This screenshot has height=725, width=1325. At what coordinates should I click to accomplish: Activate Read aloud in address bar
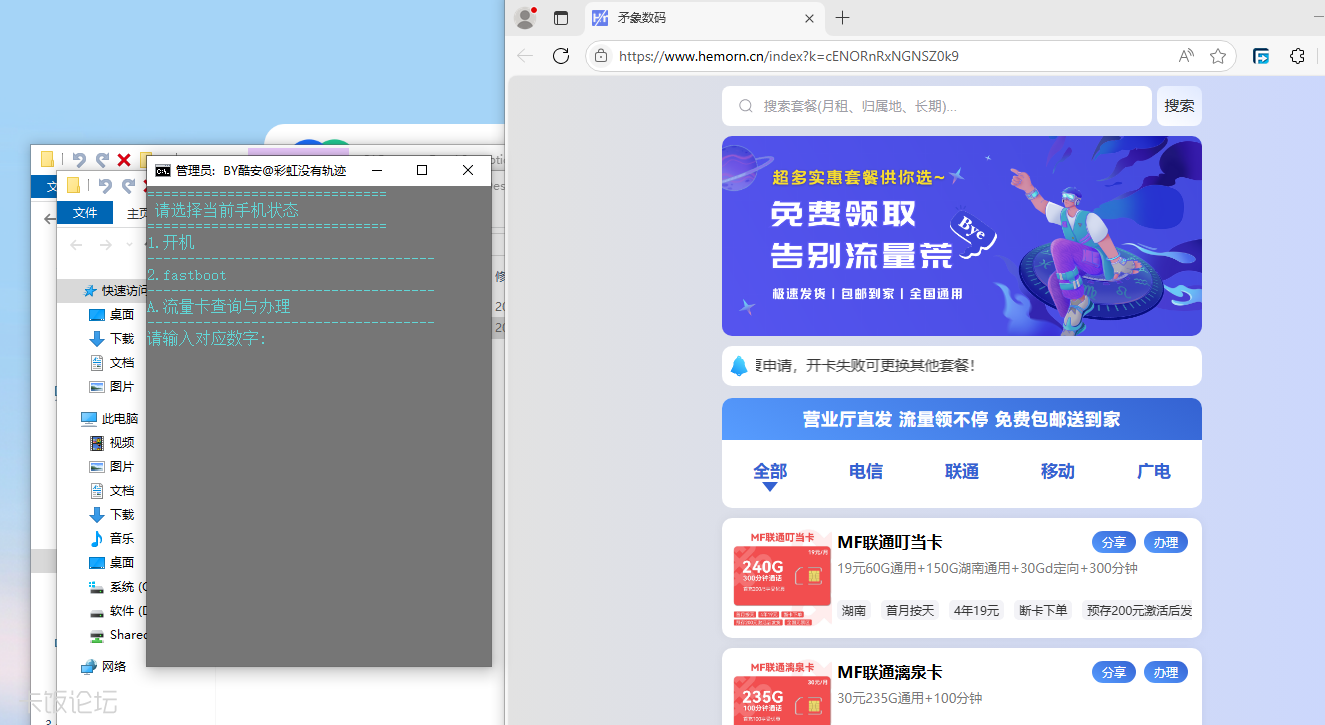(1186, 56)
